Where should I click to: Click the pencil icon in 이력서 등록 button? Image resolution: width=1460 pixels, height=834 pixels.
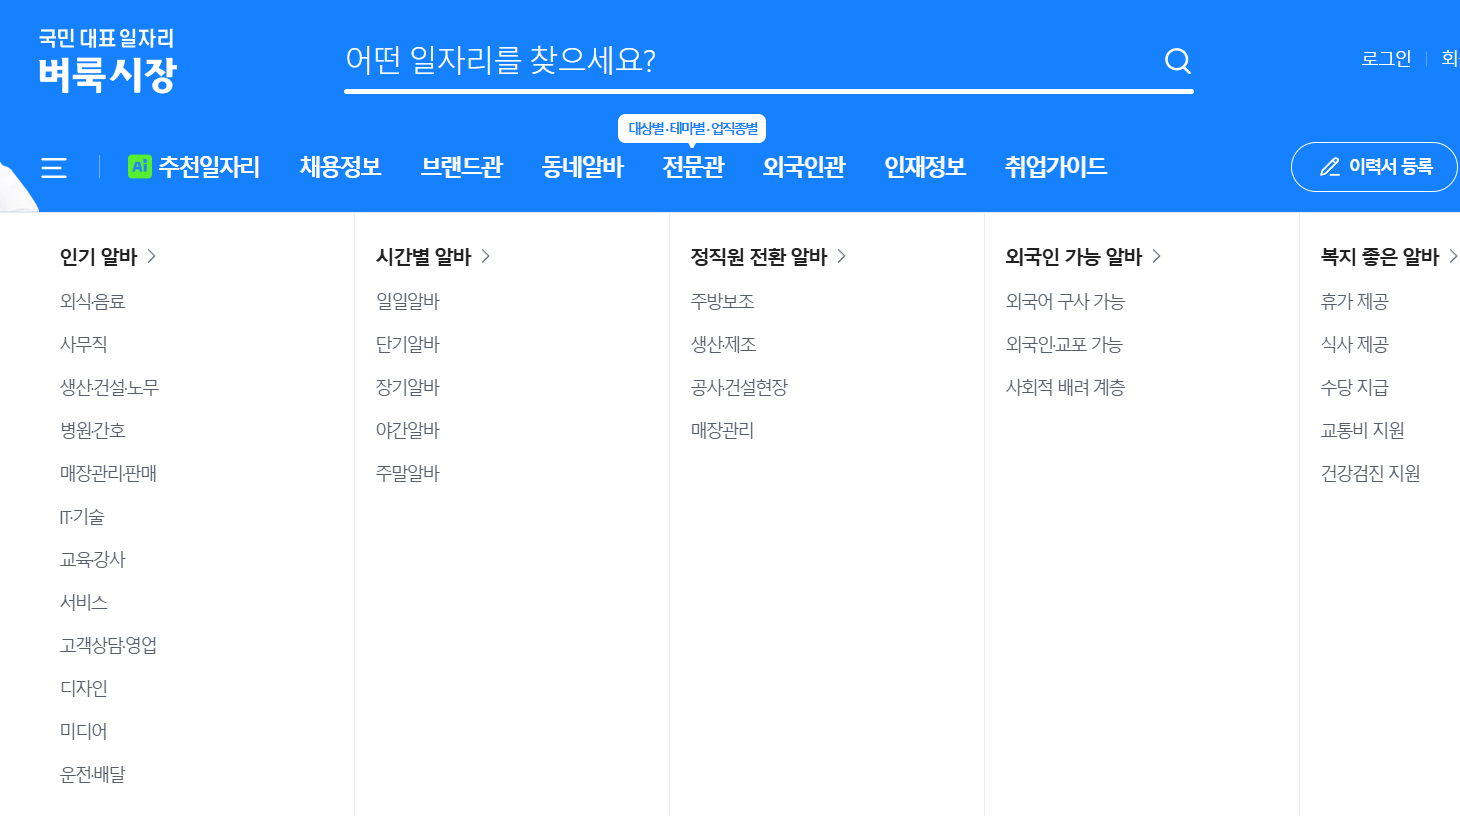1329,167
